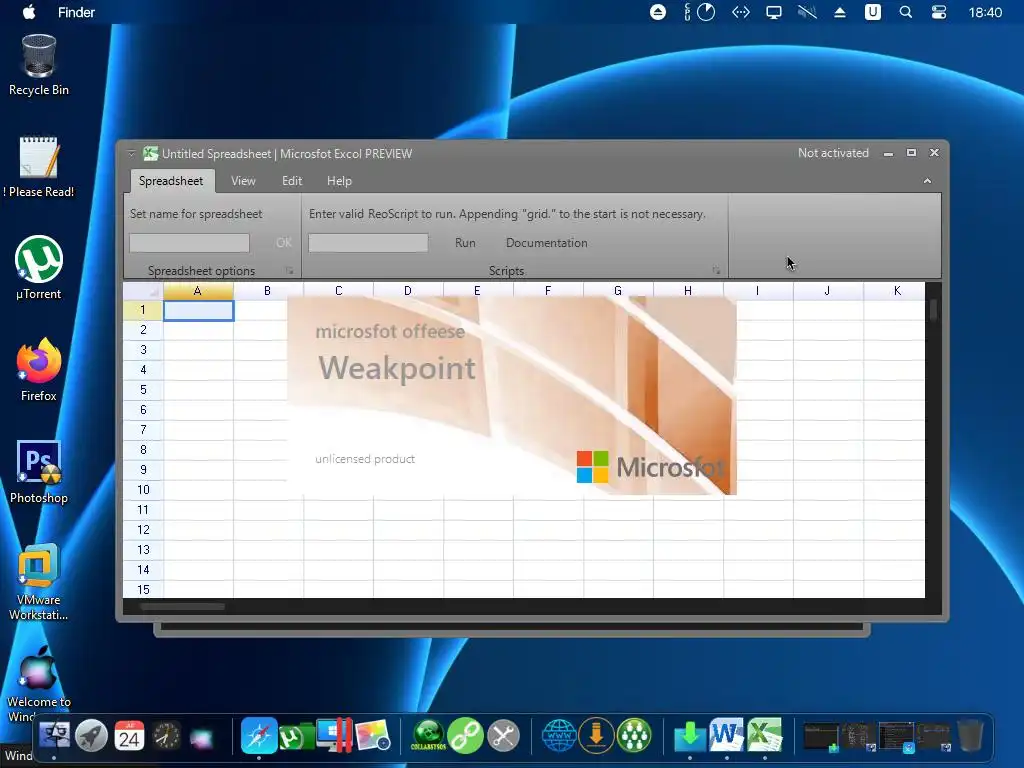
Task: Click the vertical scrollbar thumb
Action: coord(933,310)
